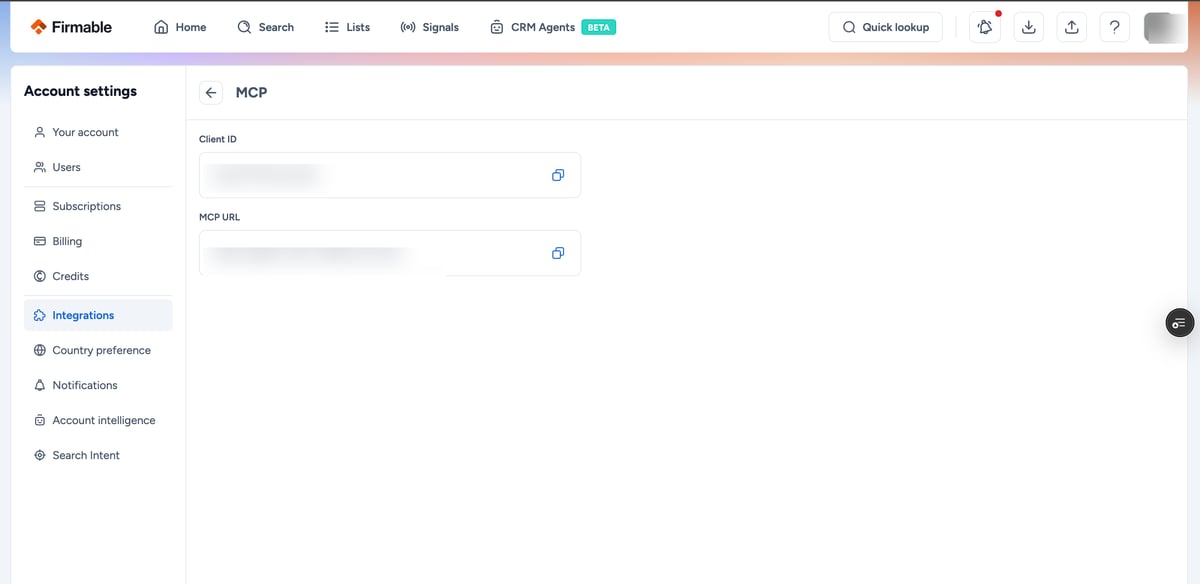Click the Quick lookup search box
The height and width of the screenshot is (584, 1200).
[886, 27]
